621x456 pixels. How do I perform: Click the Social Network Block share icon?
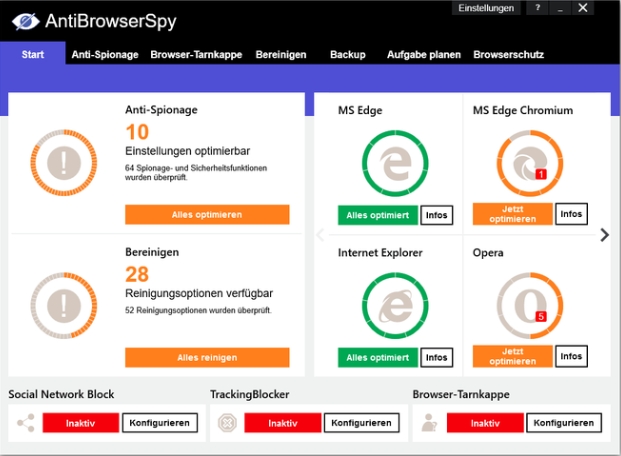tap(26, 423)
